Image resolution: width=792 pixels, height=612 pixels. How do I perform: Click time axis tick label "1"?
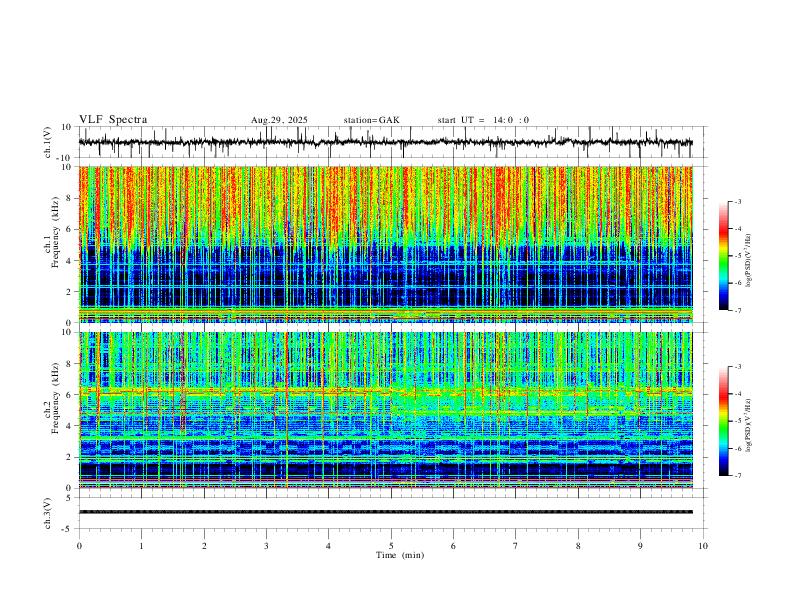coord(141,546)
